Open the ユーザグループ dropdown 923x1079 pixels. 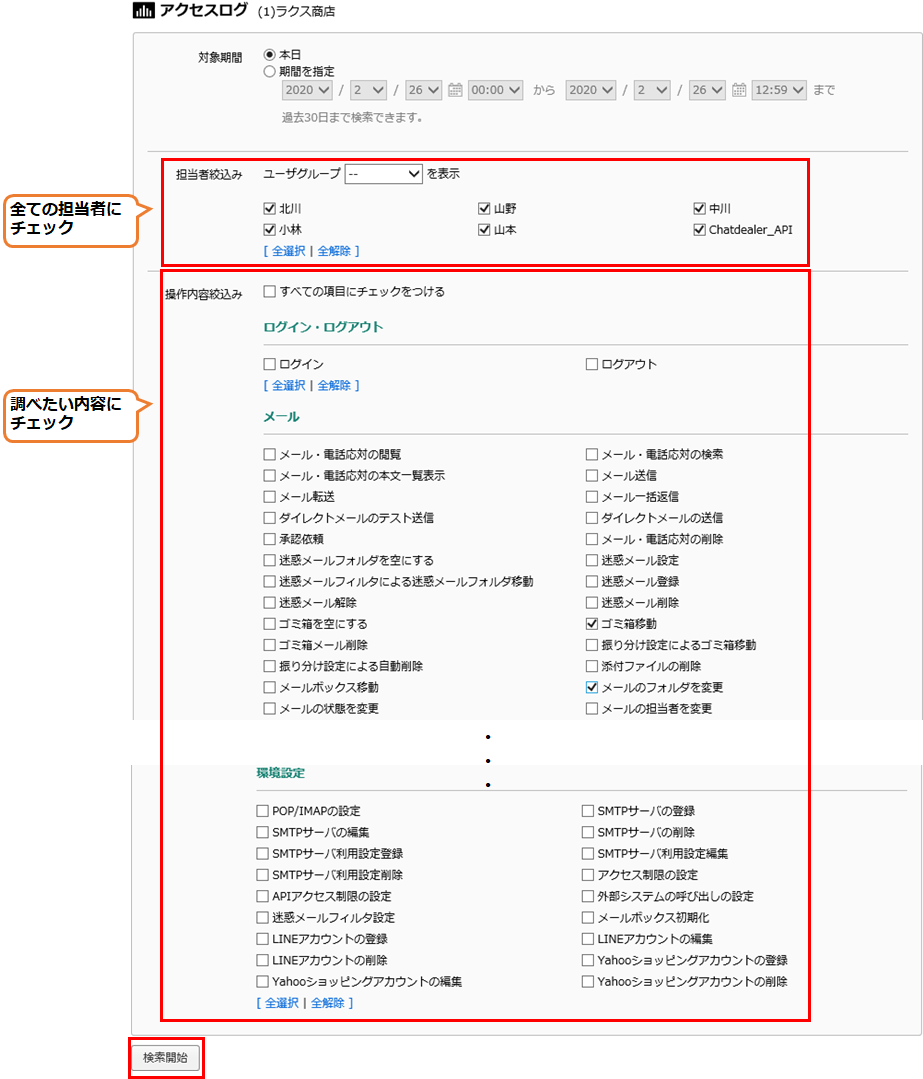point(383,174)
